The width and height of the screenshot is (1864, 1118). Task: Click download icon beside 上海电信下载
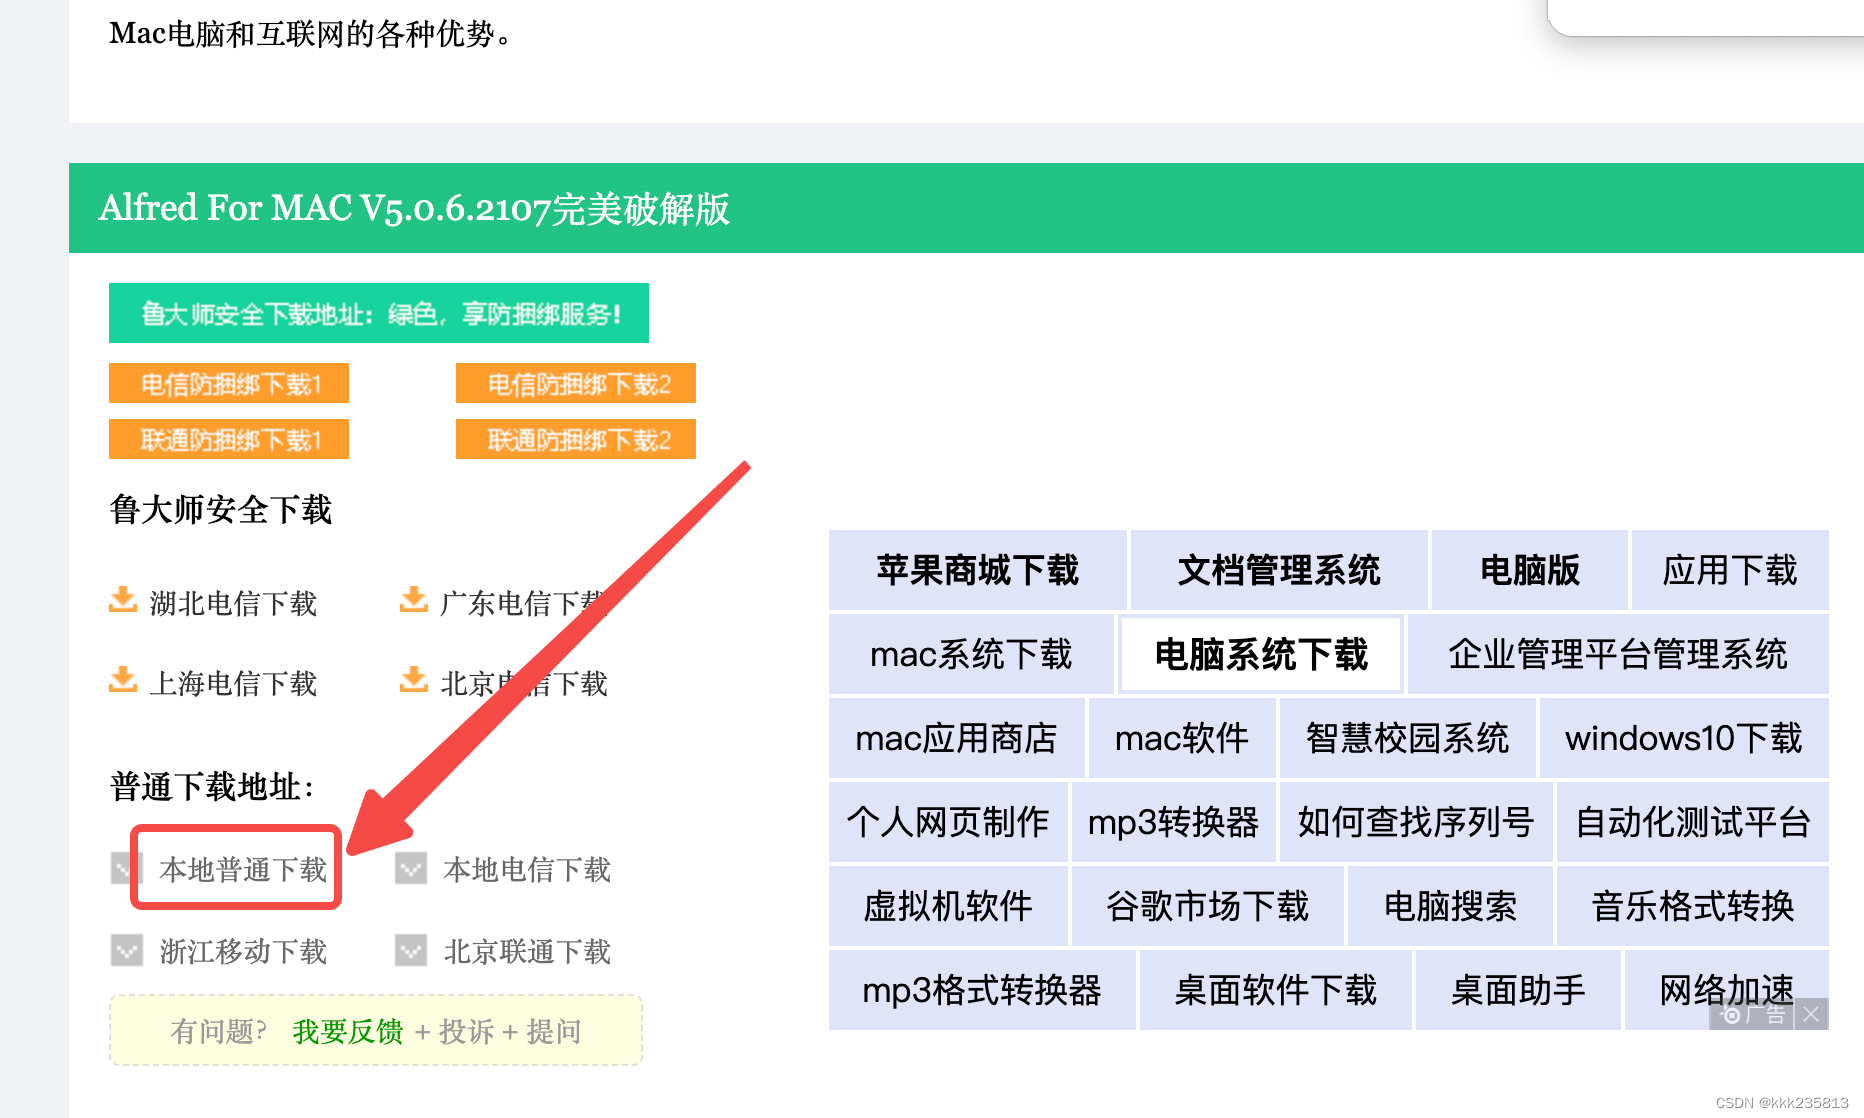click(x=123, y=680)
